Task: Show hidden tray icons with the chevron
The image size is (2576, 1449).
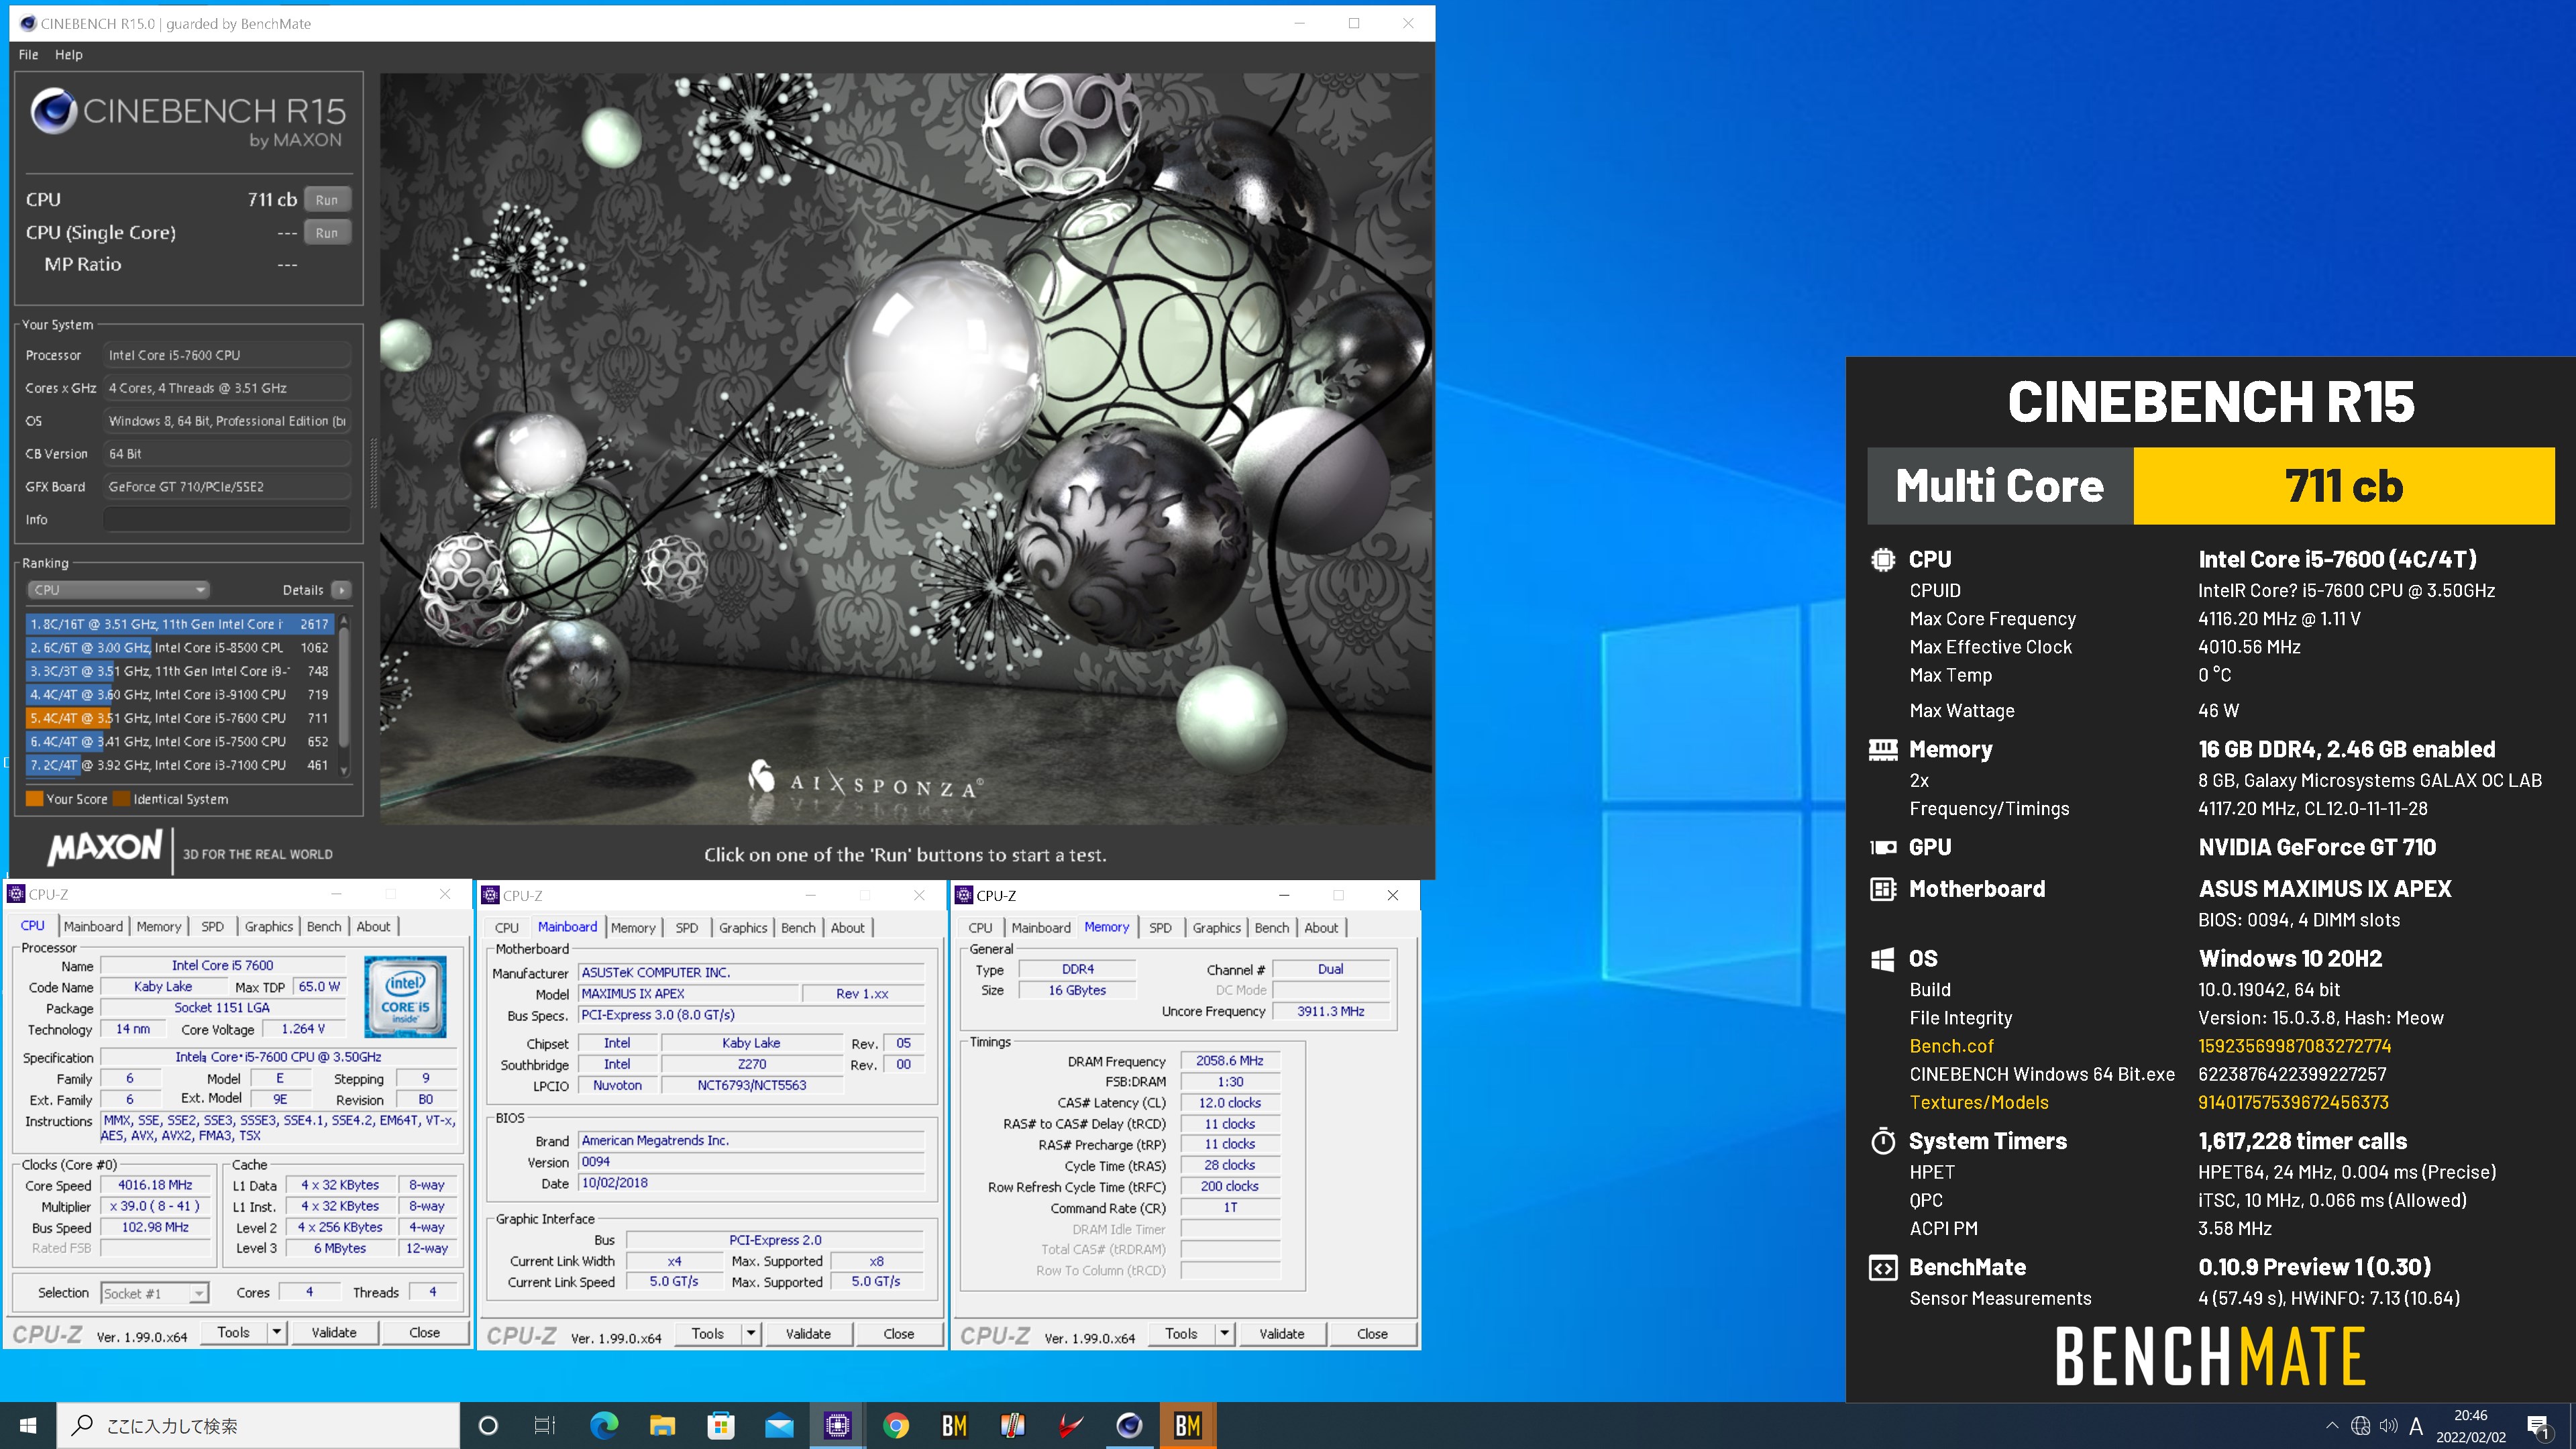Action: [x=2332, y=1426]
